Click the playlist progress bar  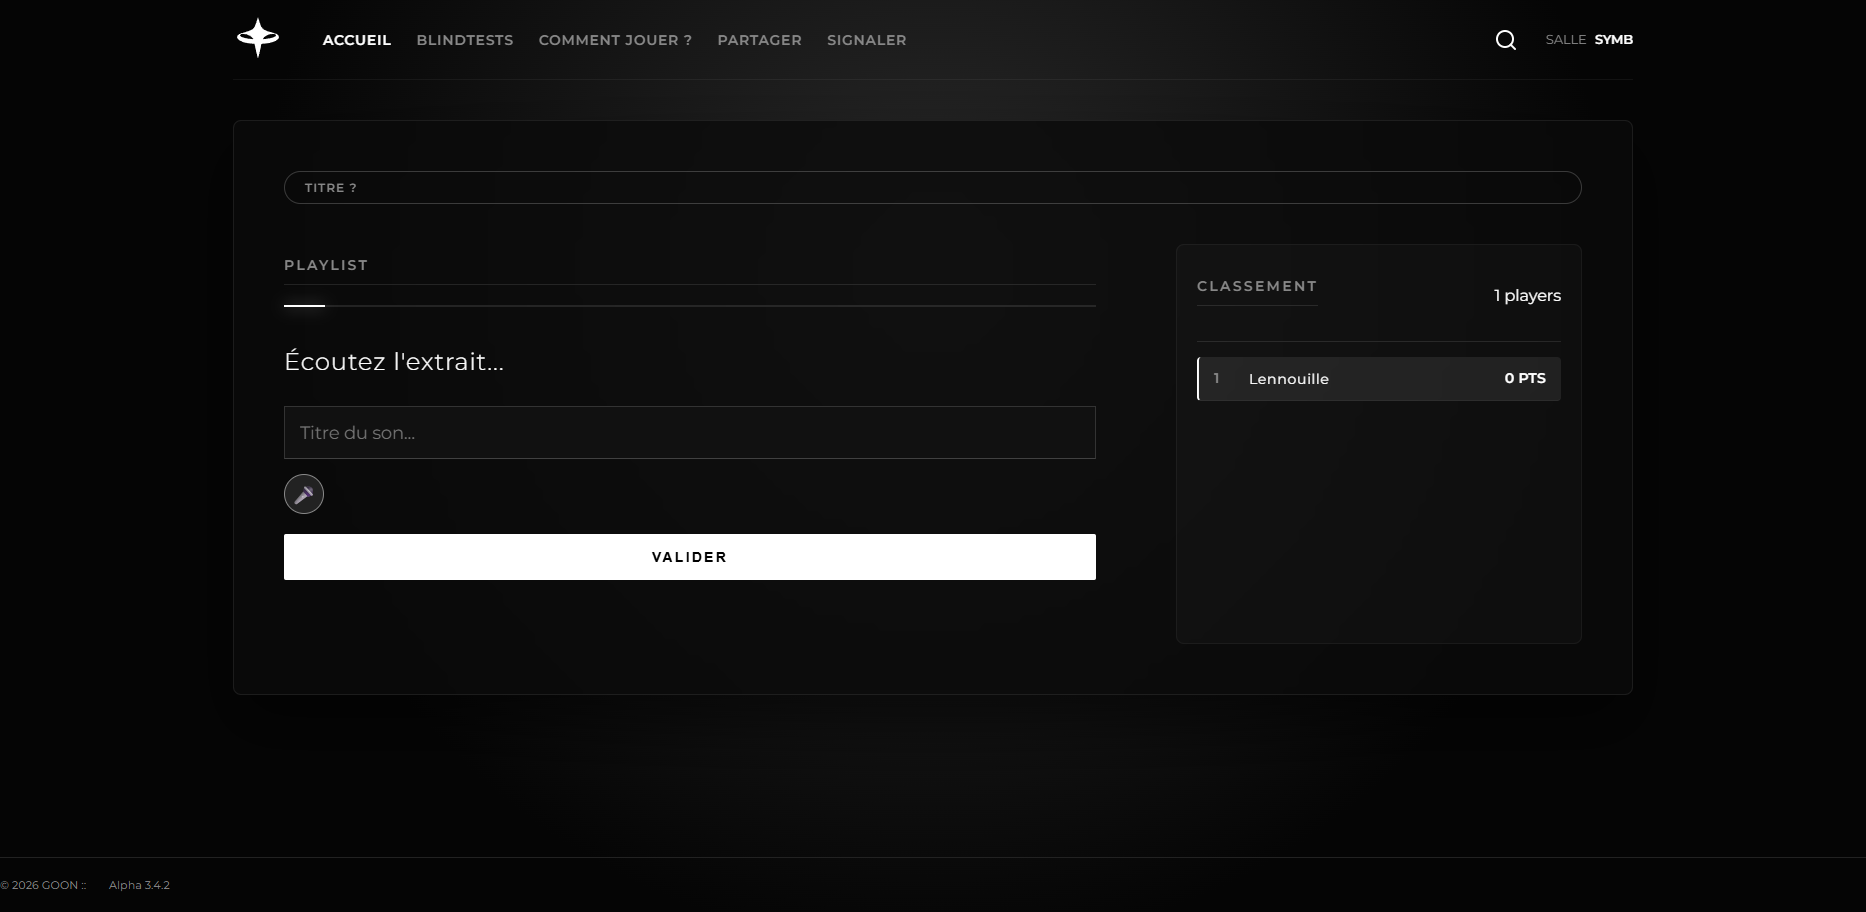coord(690,305)
